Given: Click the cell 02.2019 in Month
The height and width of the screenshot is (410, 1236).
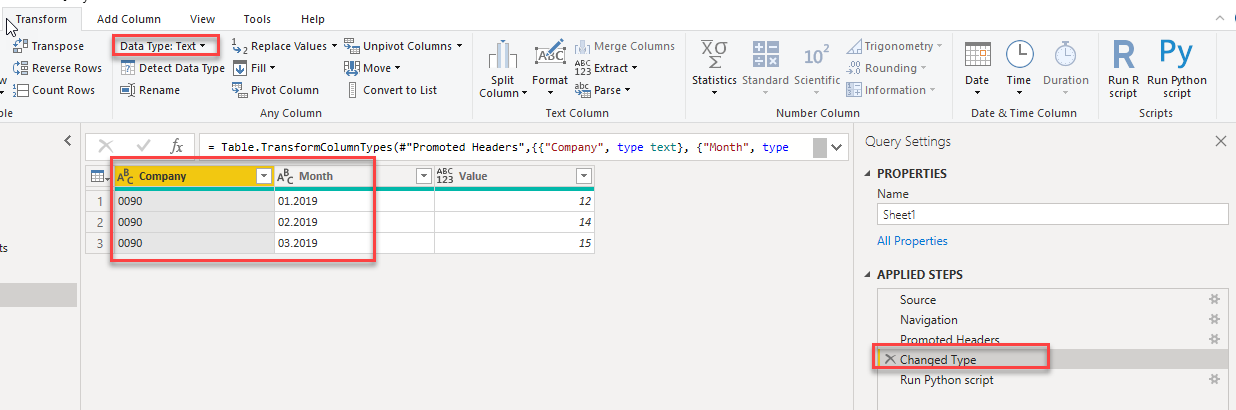Looking at the screenshot, I should pos(354,222).
